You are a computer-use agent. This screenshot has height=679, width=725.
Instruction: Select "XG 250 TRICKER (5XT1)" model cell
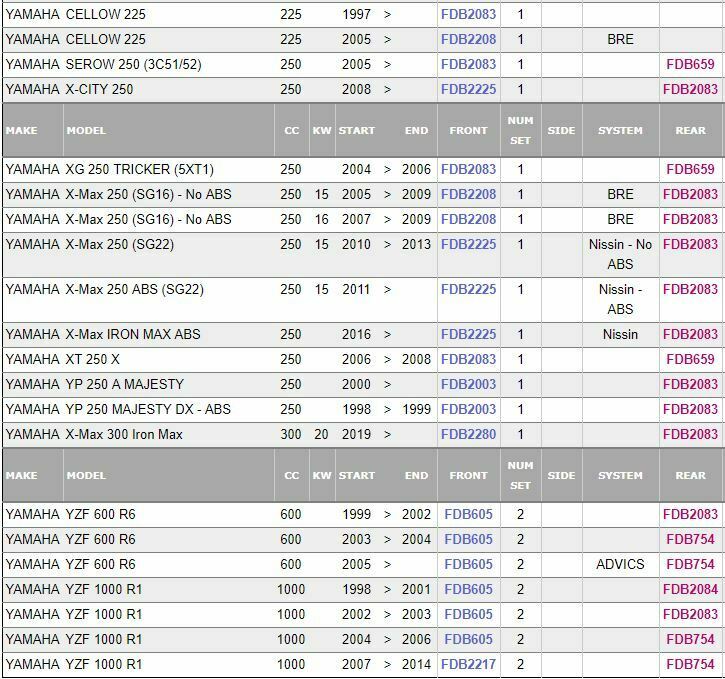pos(140,169)
